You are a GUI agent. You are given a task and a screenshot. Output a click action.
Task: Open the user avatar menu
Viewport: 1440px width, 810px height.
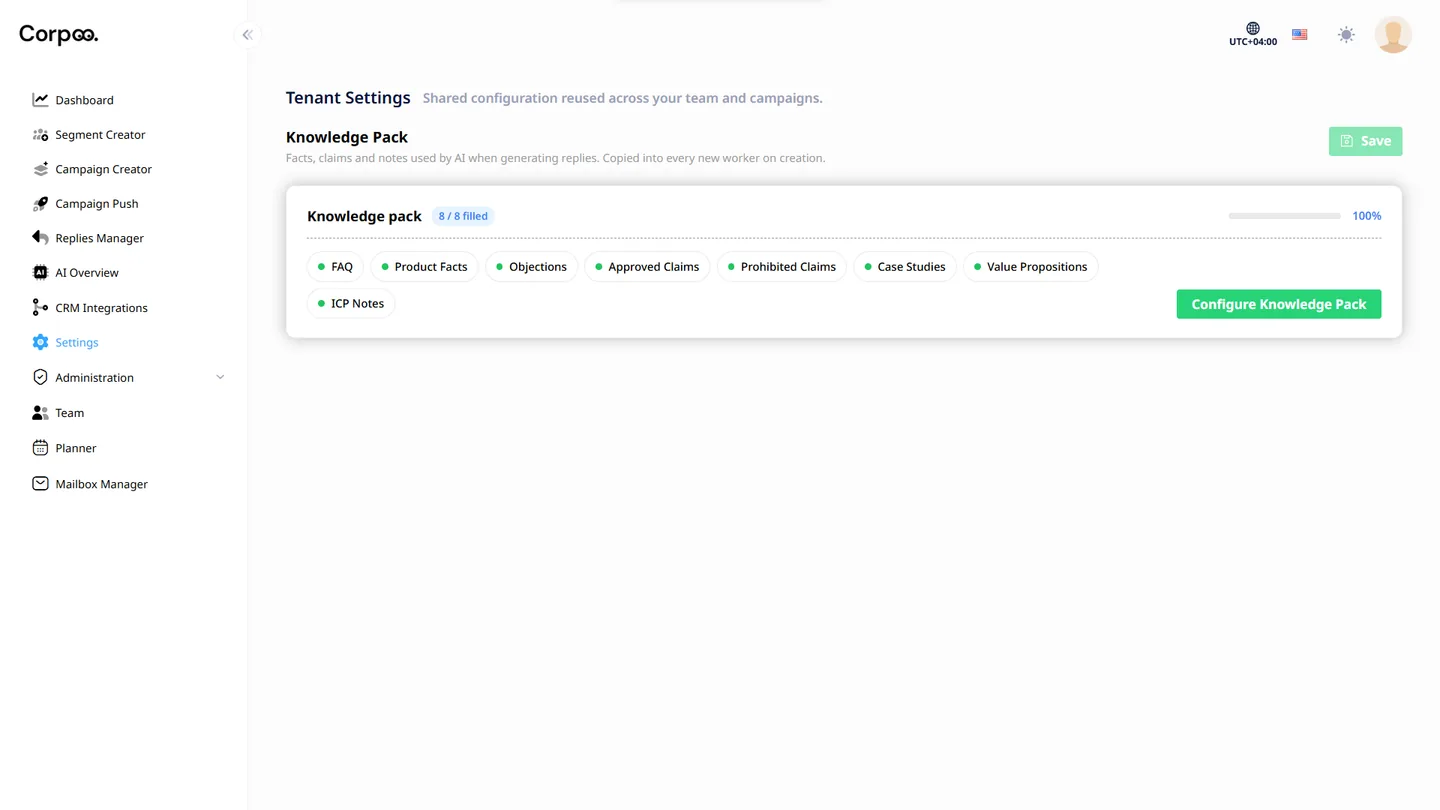[1393, 35]
